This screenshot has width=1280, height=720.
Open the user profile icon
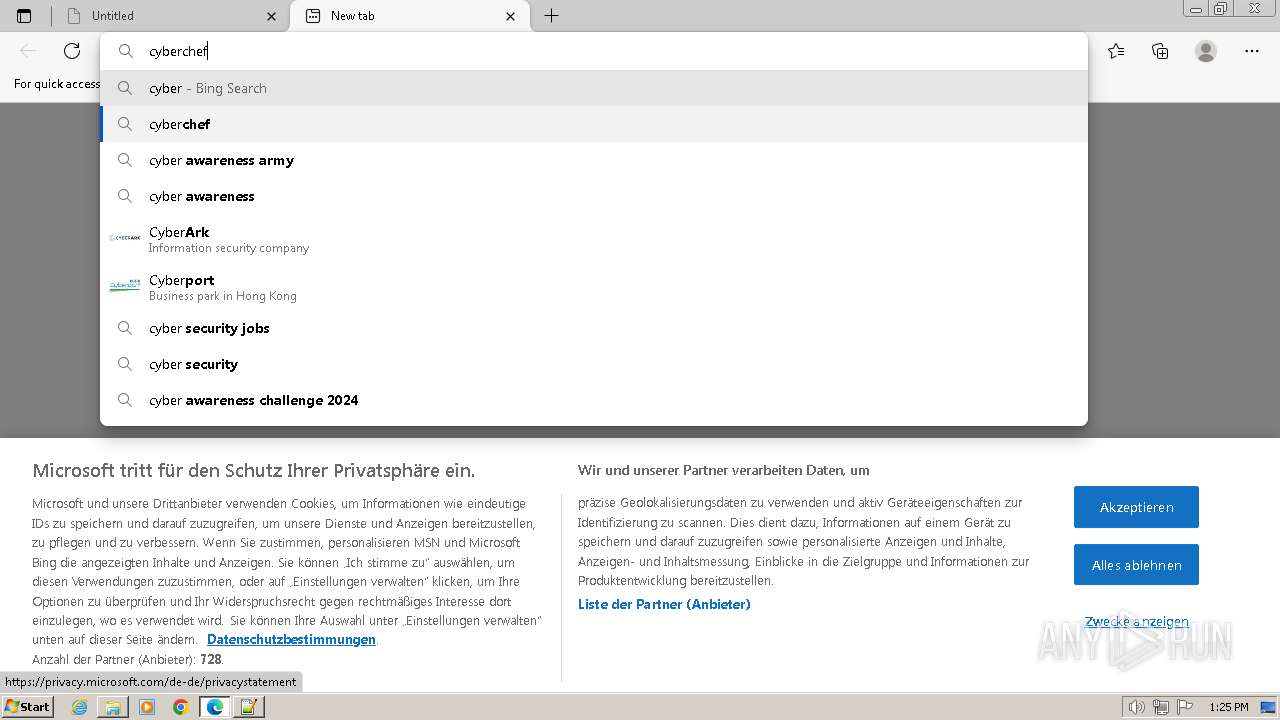coord(1206,51)
